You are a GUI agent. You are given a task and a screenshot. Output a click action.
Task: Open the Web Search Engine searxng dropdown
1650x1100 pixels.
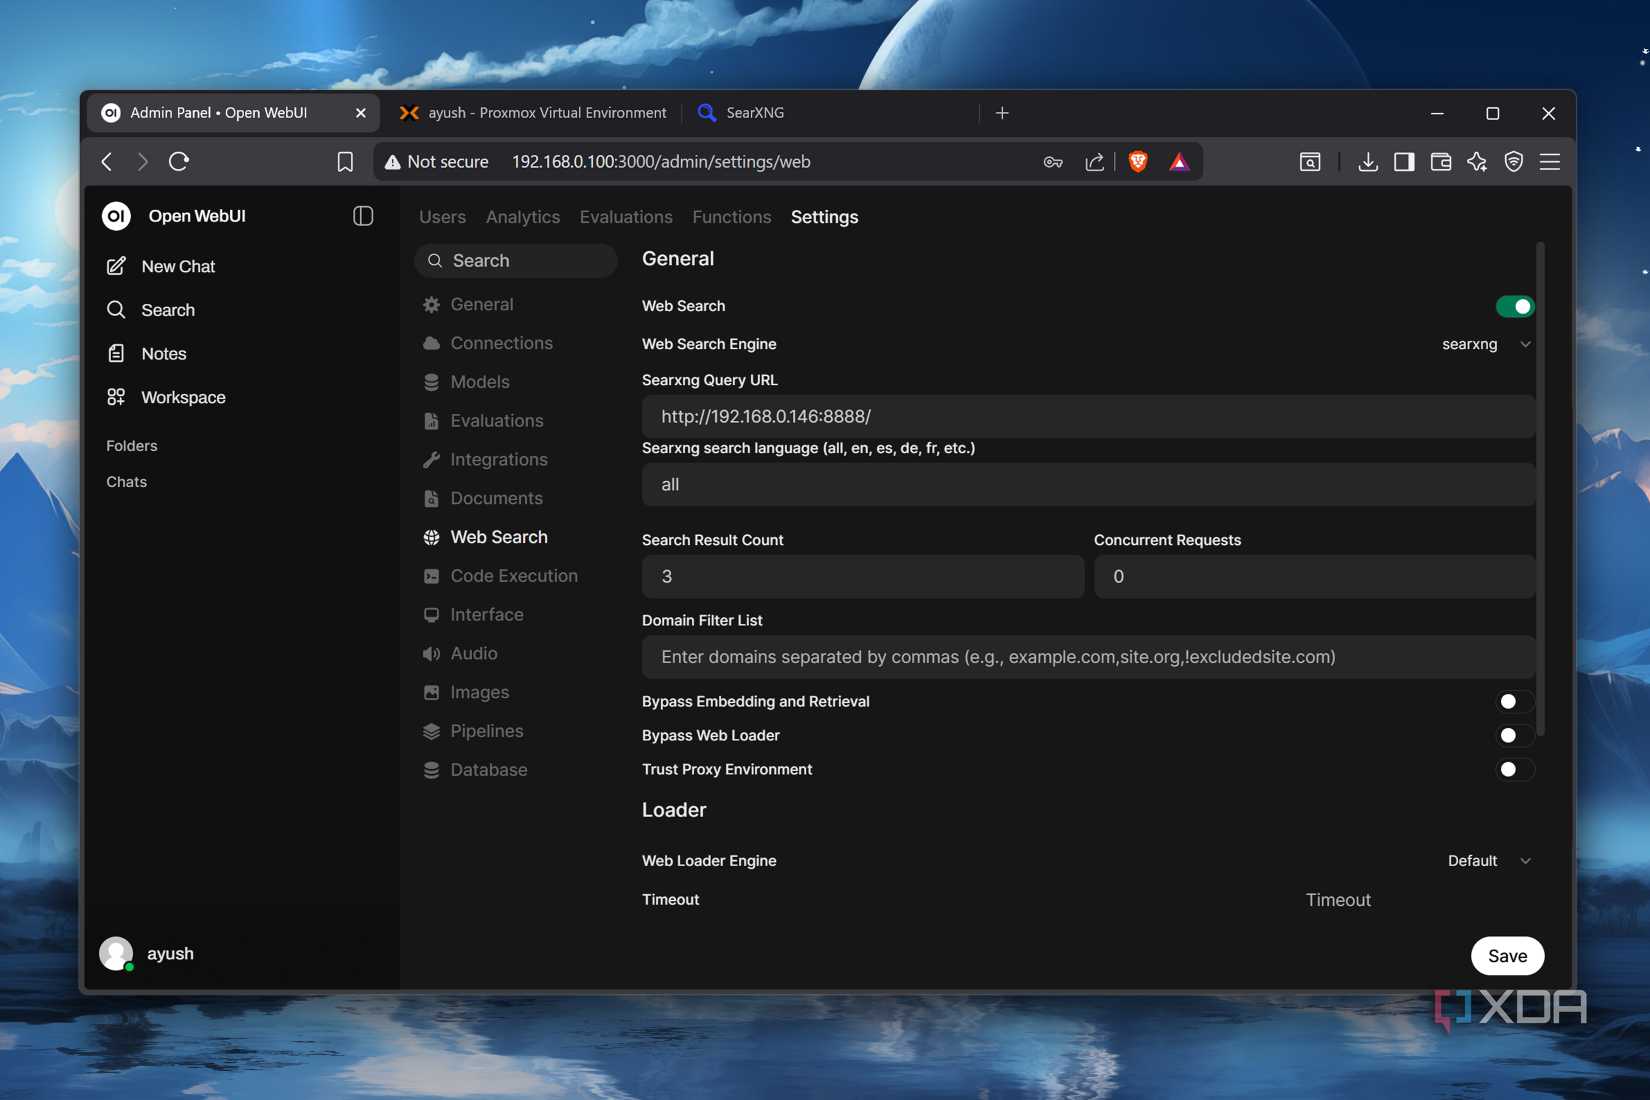(x=1486, y=344)
